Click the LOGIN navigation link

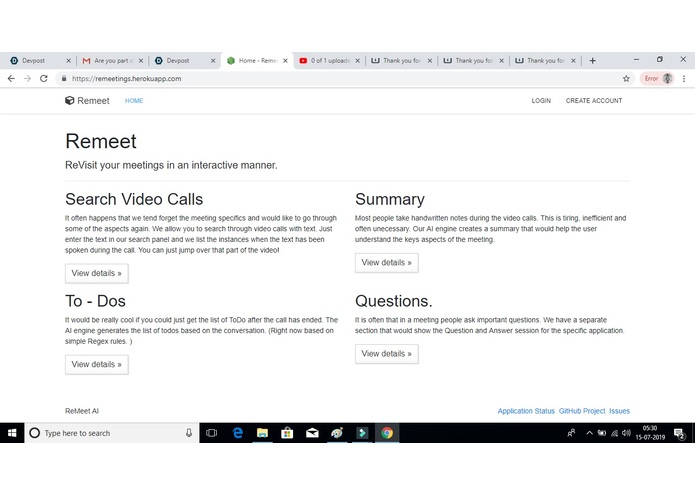coord(541,101)
